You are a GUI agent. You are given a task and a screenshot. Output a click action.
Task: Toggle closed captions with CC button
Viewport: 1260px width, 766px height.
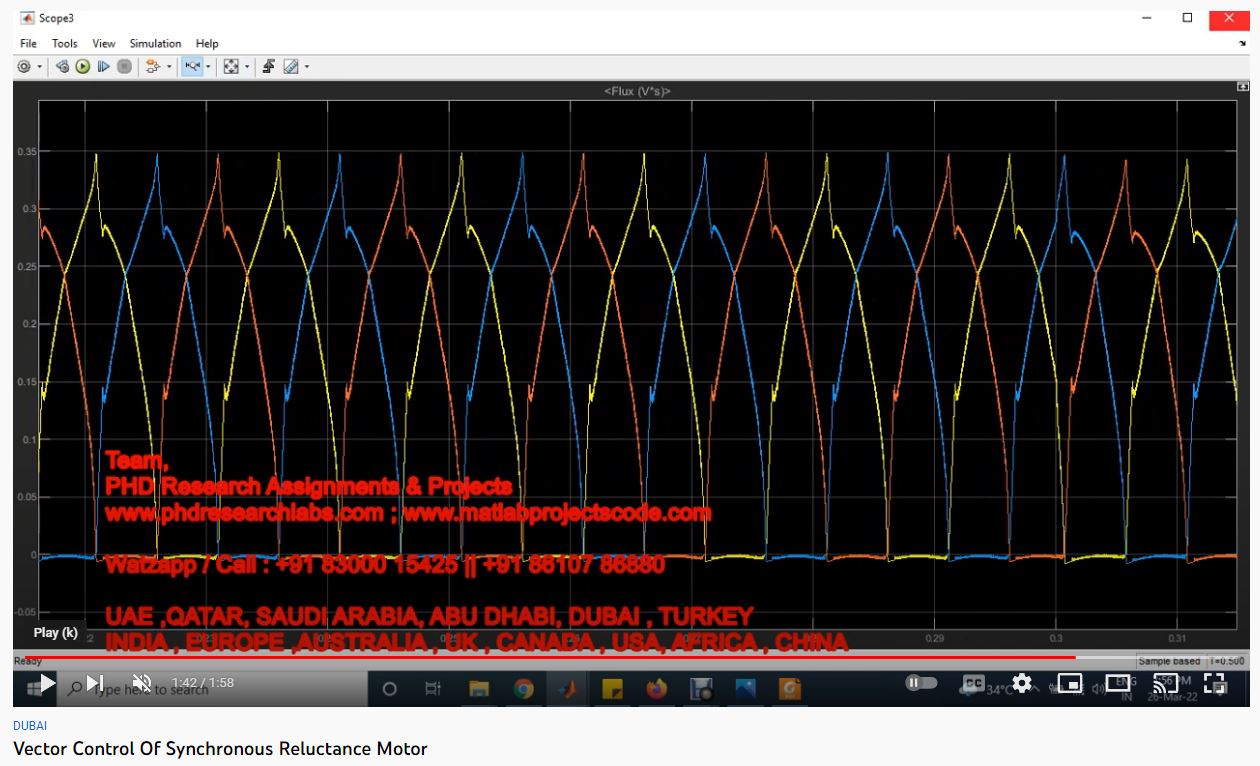coord(973,683)
